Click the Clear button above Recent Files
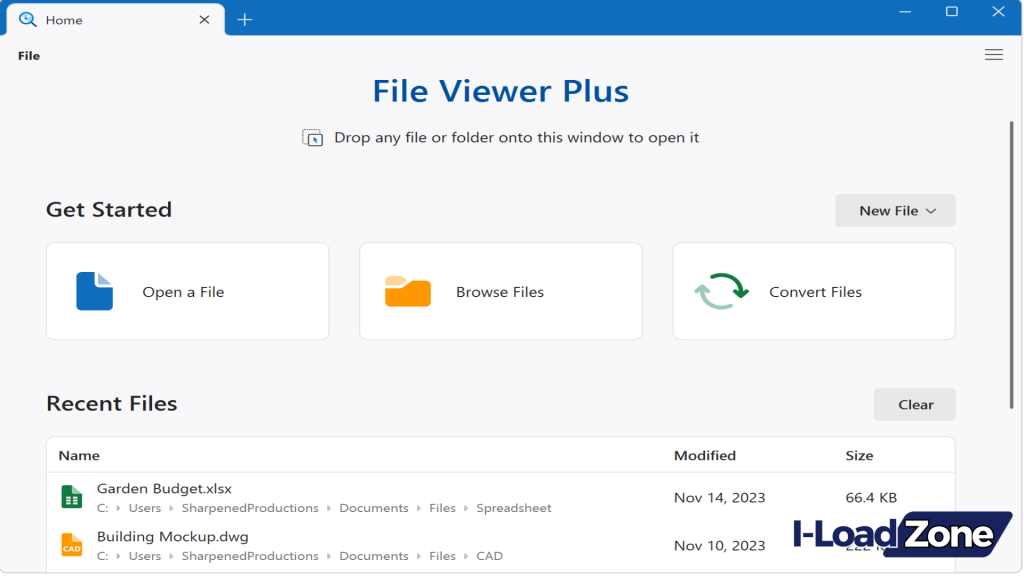The image size is (1024, 576). pos(914,404)
